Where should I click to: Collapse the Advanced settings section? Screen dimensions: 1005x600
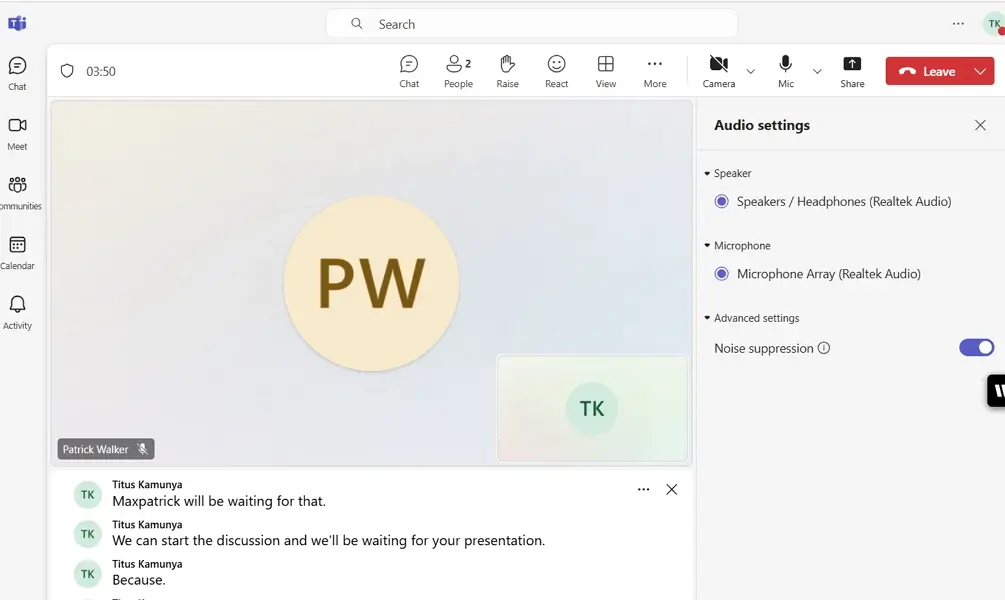(707, 318)
